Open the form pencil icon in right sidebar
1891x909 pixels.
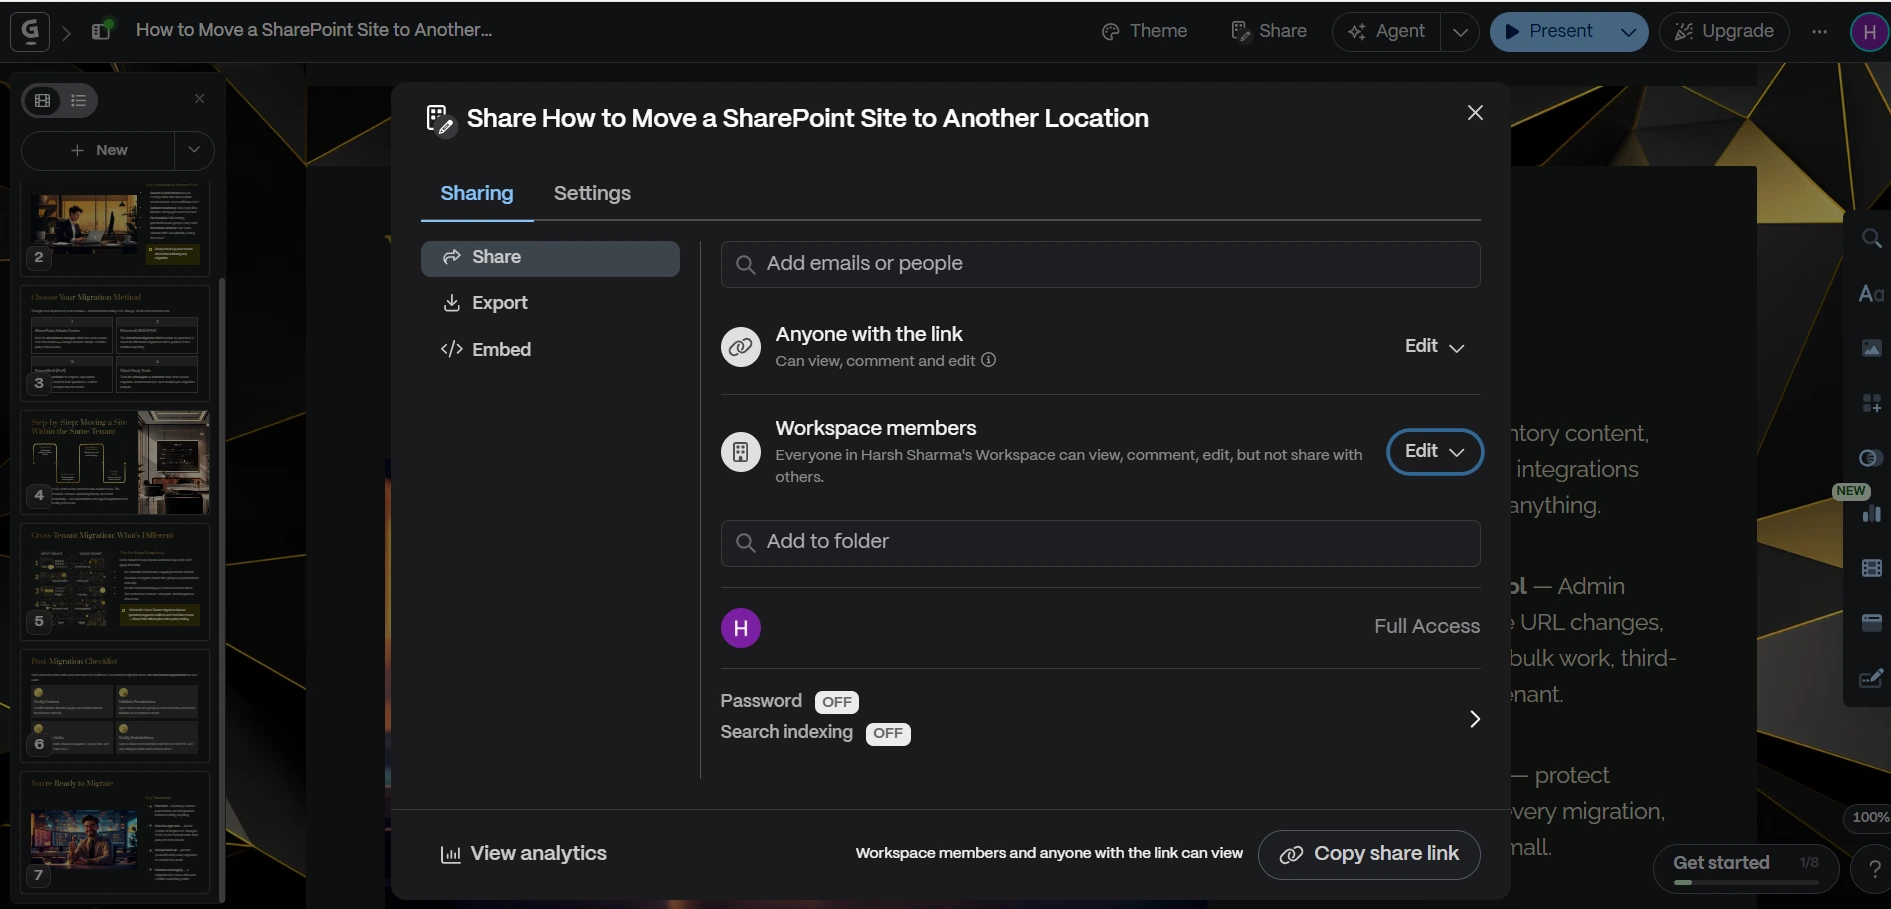[x=1871, y=678]
